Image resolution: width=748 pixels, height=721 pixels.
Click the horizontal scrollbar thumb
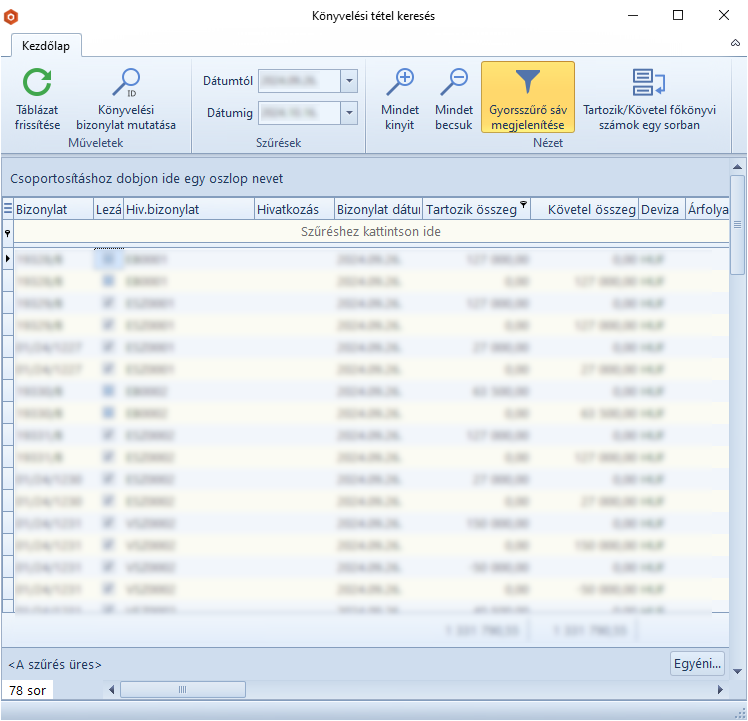click(x=182, y=689)
